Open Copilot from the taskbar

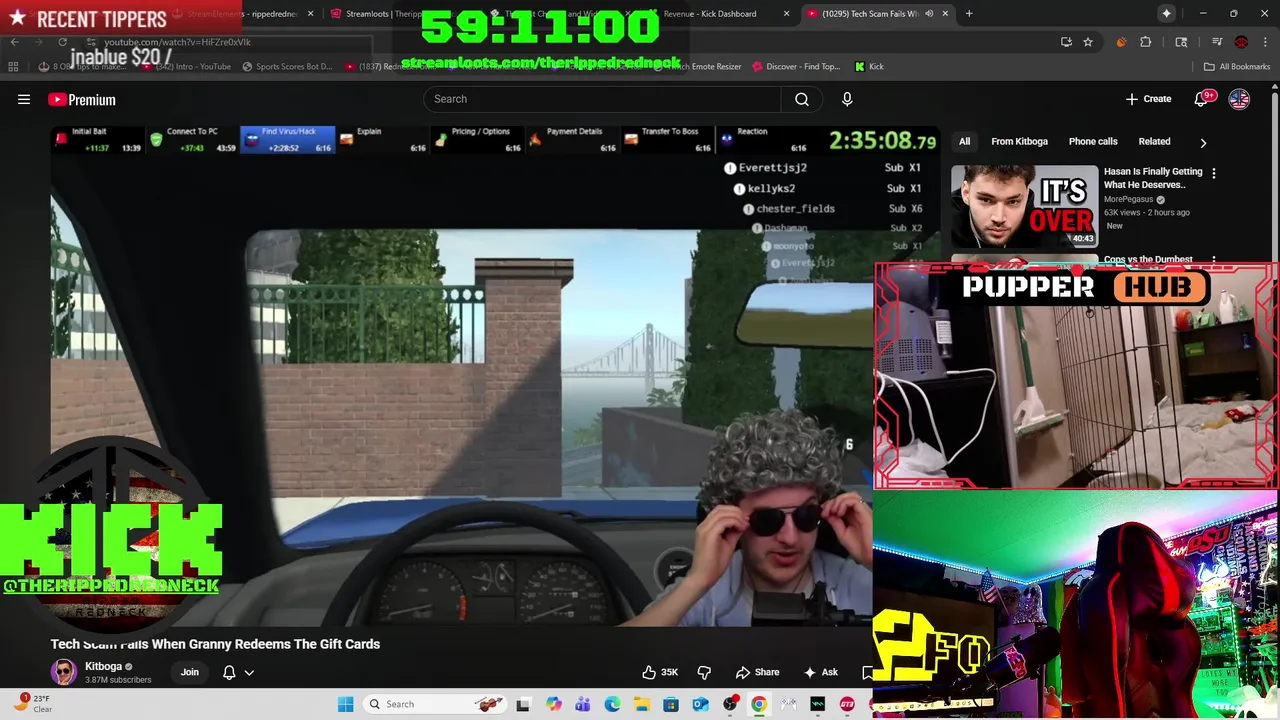[553, 704]
